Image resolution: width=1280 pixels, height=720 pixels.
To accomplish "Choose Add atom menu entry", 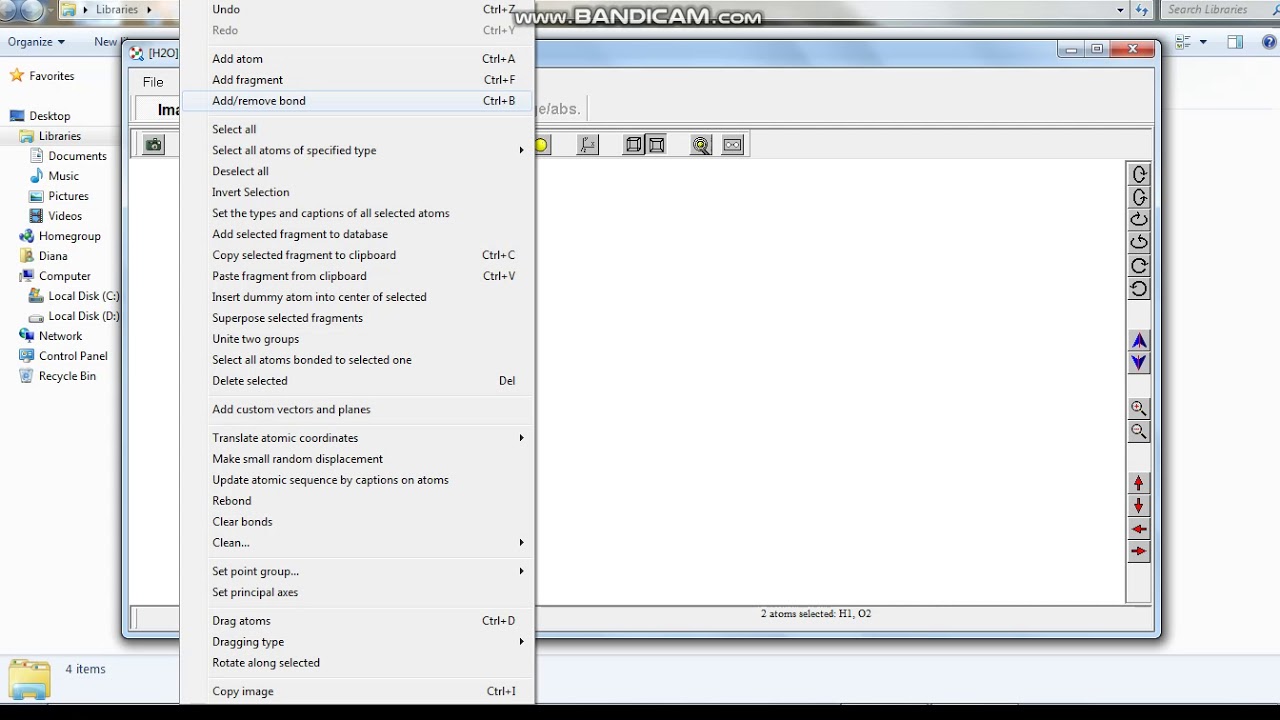I will click(358, 59).
